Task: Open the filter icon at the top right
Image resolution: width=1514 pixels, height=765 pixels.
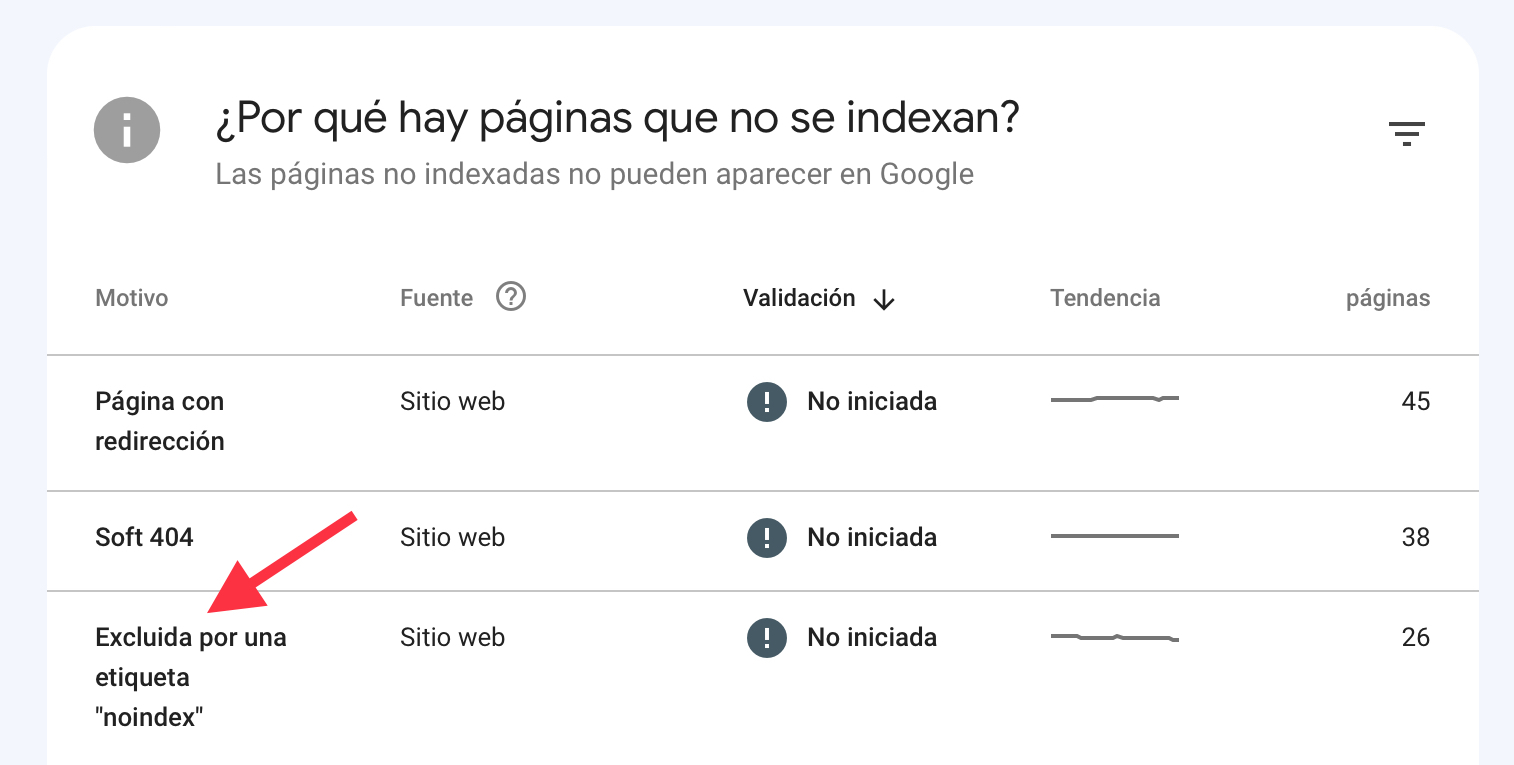Action: (x=1408, y=132)
